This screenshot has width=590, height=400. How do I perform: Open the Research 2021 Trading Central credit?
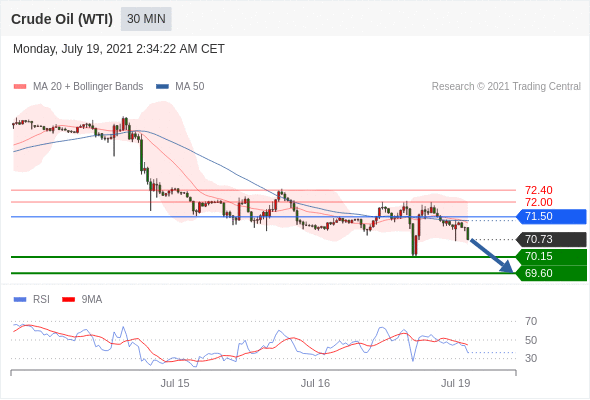506,87
